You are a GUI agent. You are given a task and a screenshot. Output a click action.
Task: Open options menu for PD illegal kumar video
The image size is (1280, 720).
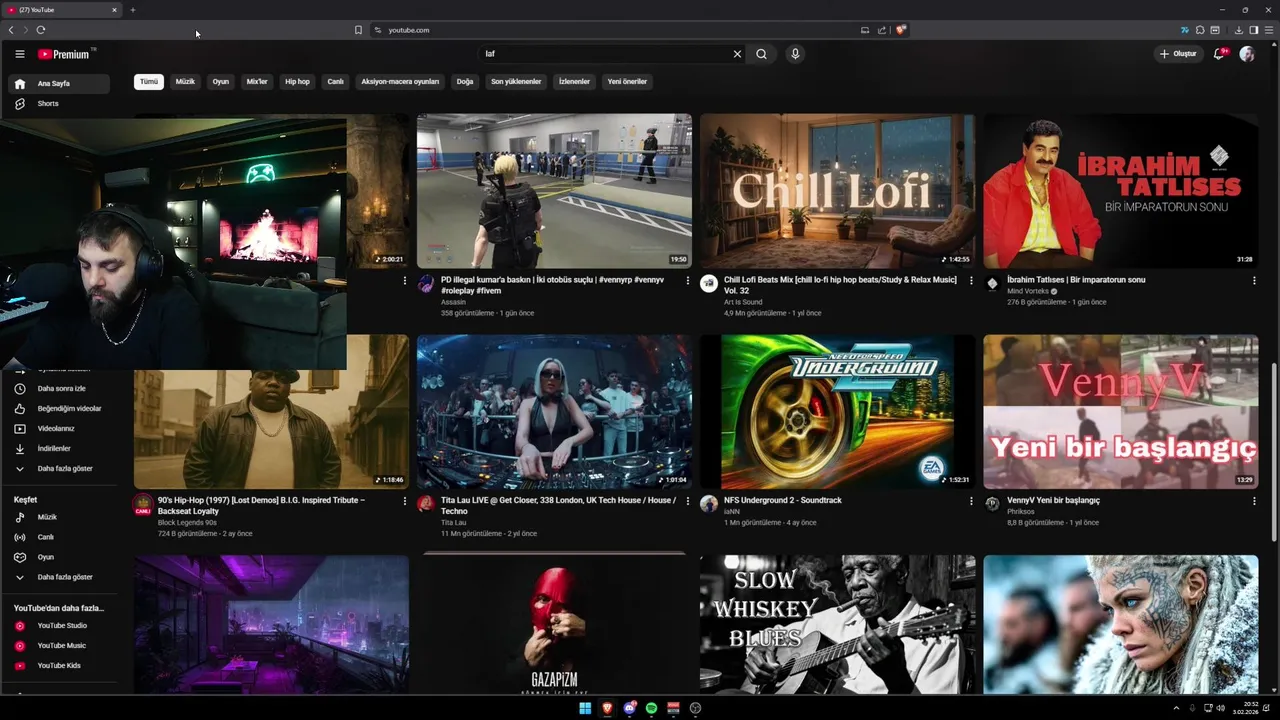(688, 281)
